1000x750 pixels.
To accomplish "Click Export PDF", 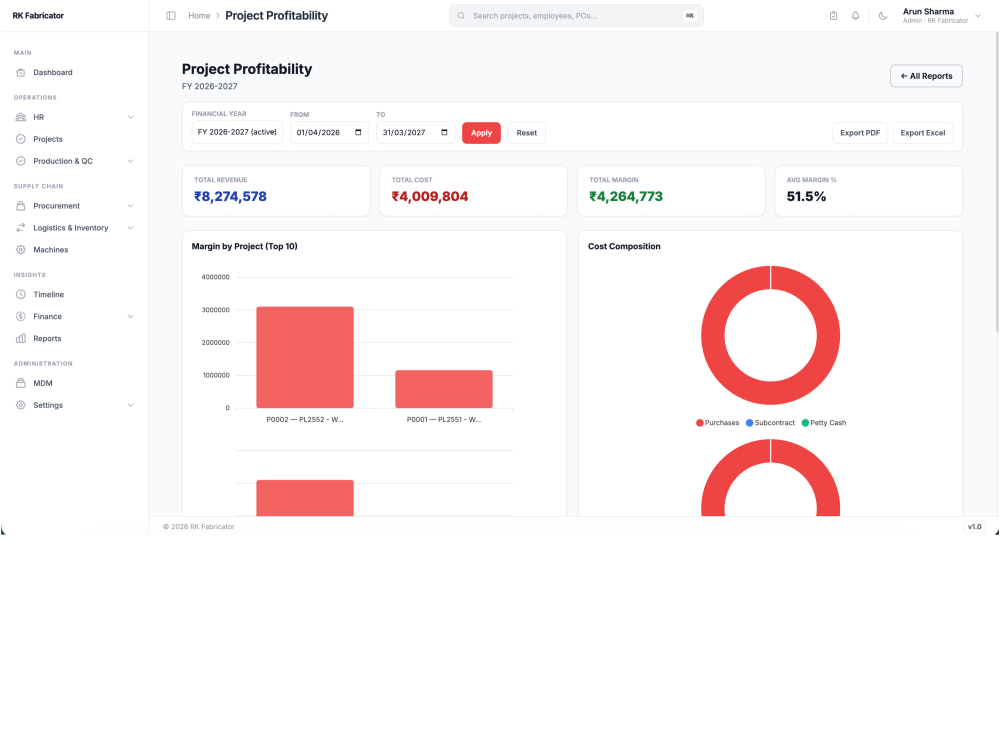I will click(860, 133).
